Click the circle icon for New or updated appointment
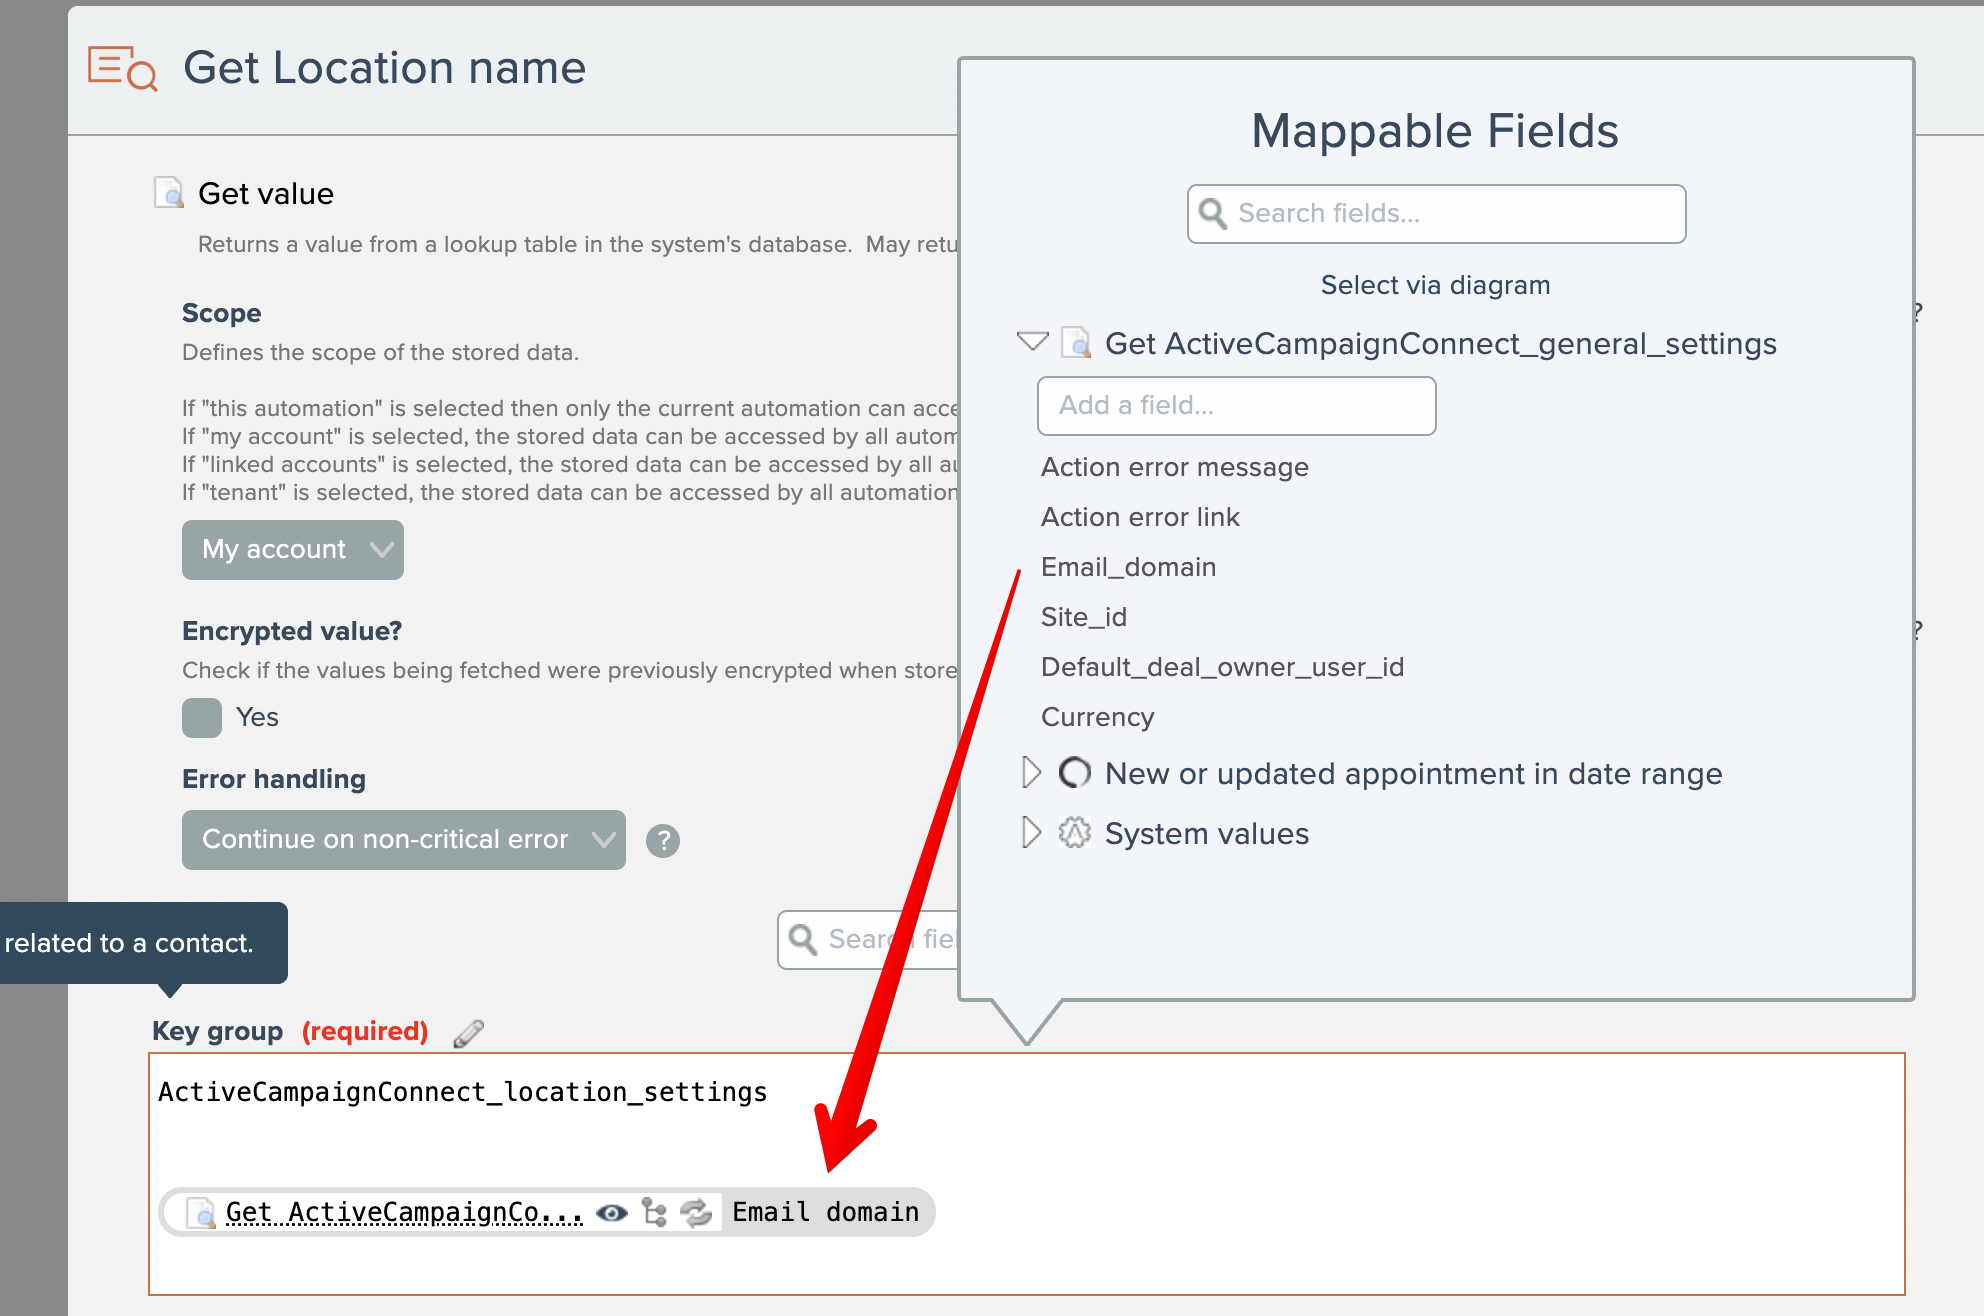The height and width of the screenshot is (1316, 1984). (x=1074, y=773)
